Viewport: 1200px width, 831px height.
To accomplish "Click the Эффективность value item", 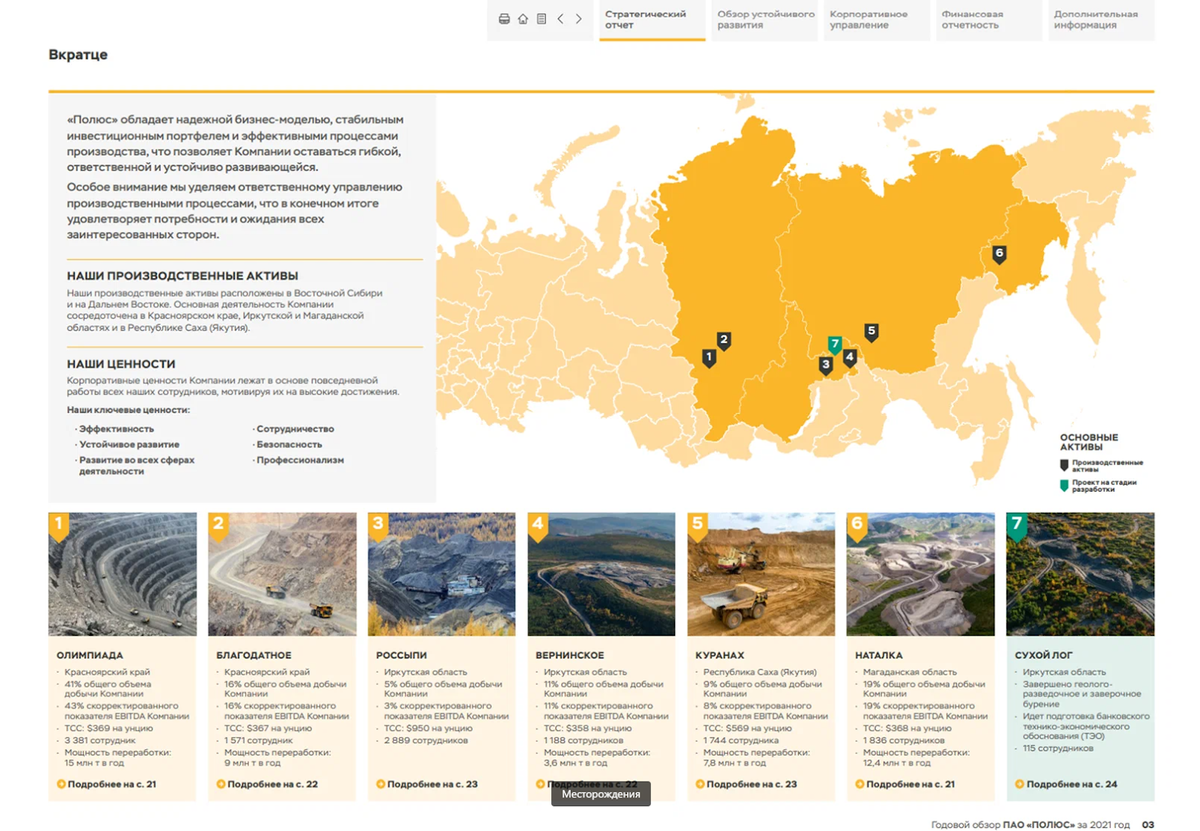I will tap(116, 429).
